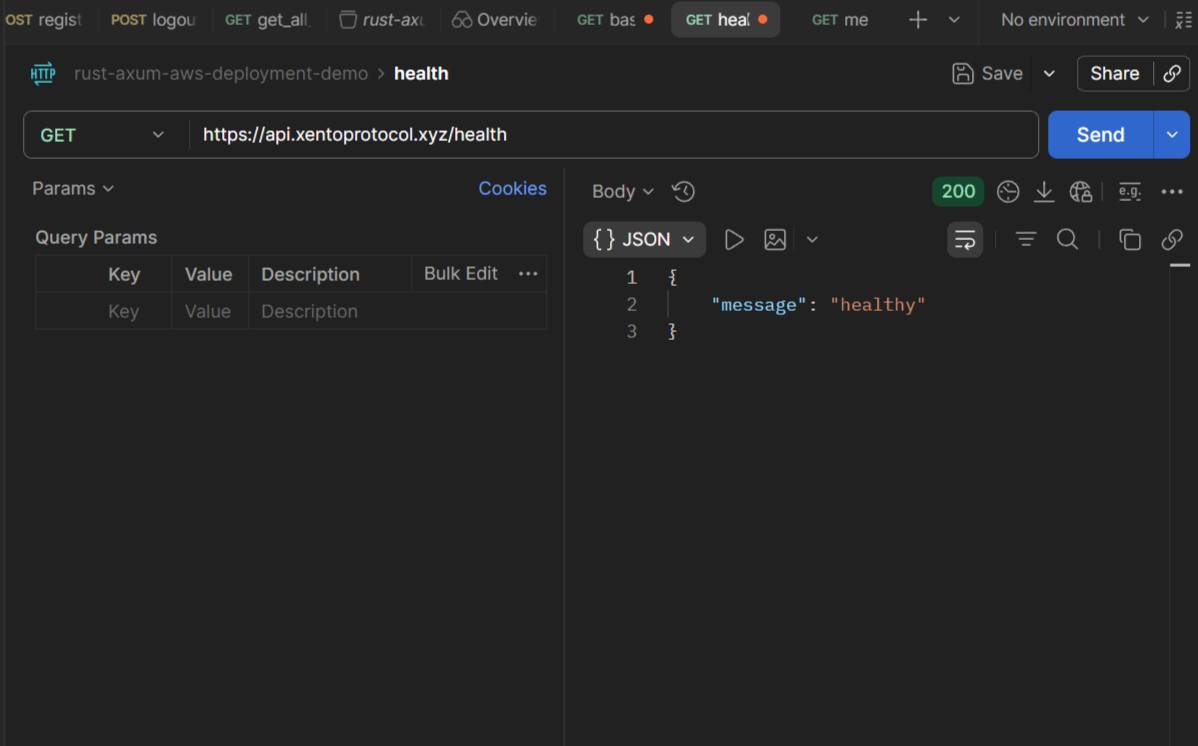The width and height of the screenshot is (1198, 746).
Task: Click the health request name in breadcrumb
Action: (421, 73)
